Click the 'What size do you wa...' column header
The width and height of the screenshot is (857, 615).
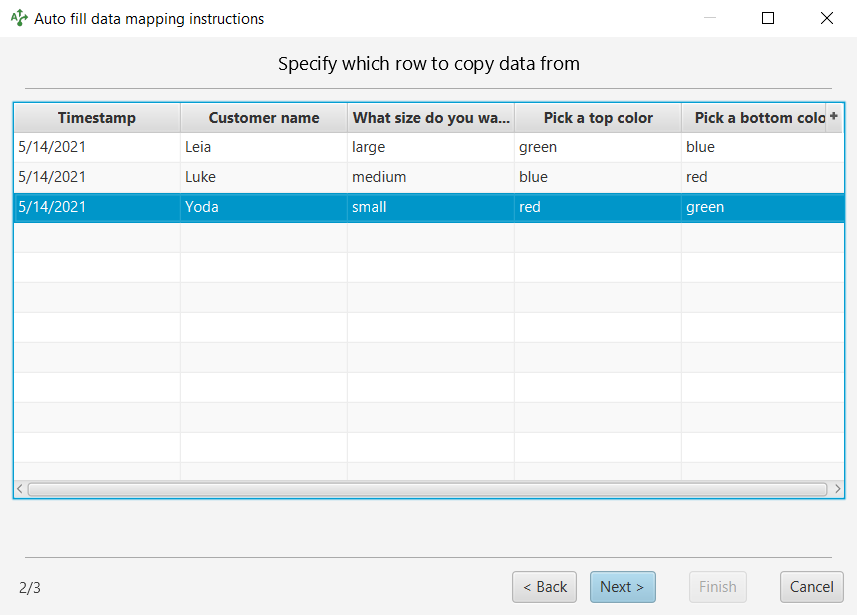pyautogui.click(x=431, y=118)
